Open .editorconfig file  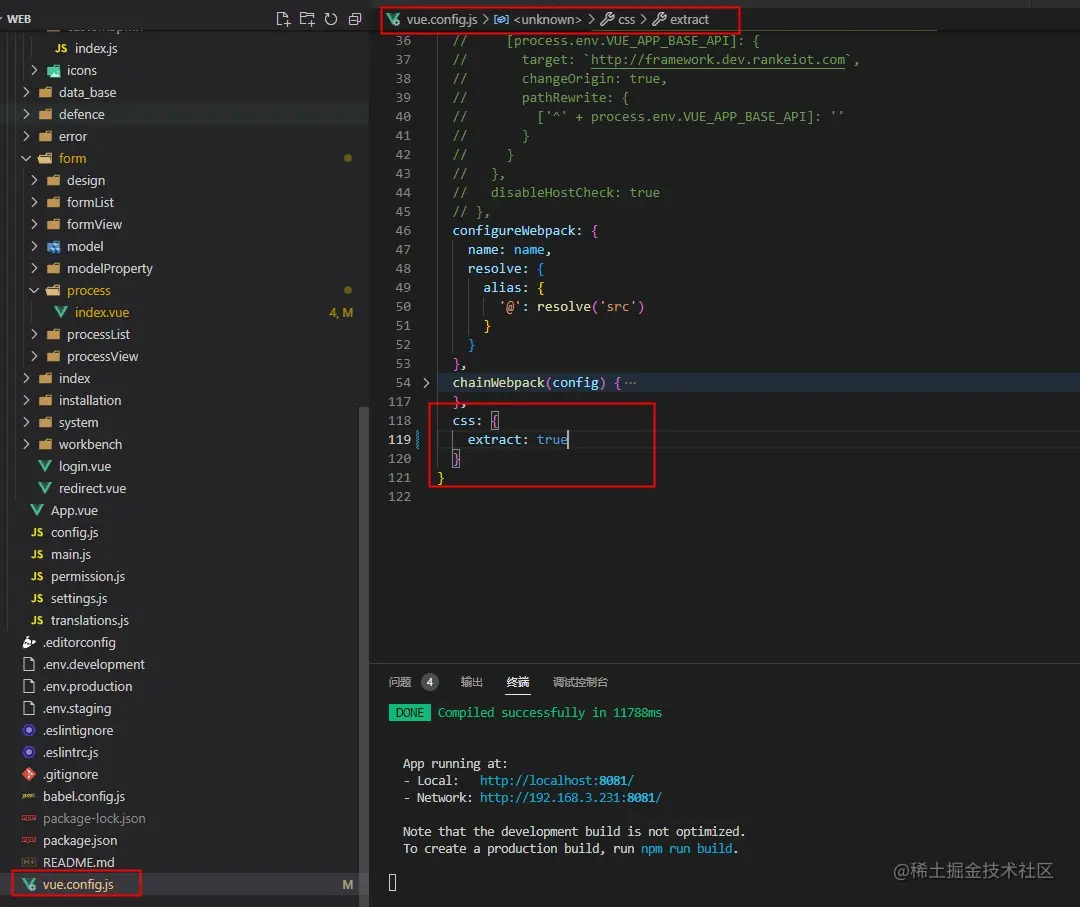pos(79,643)
